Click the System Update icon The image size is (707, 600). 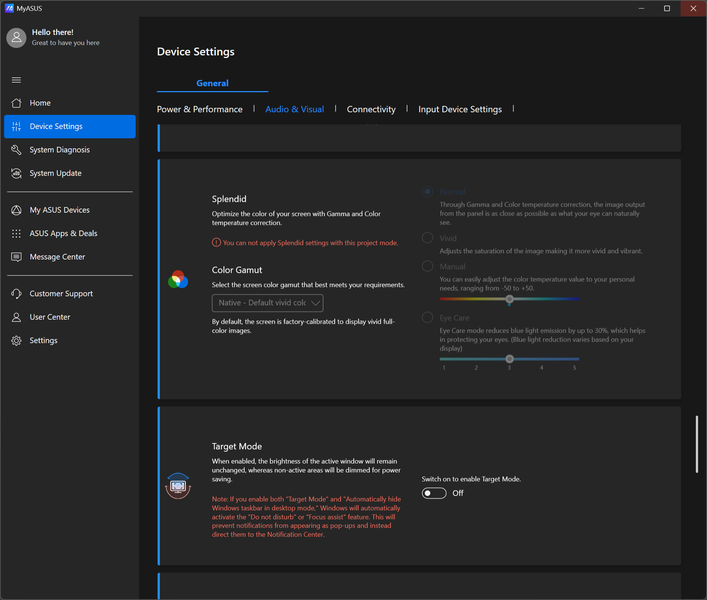tap(16, 173)
